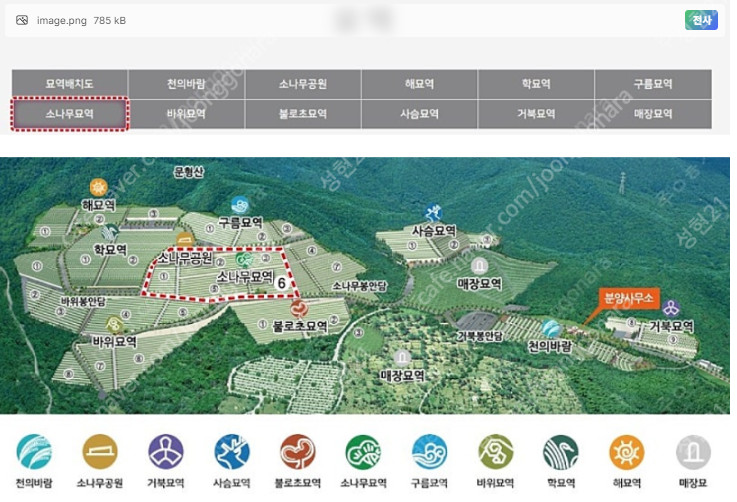Click the blue deer icon above 사슴묘역 map label
This screenshot has width=737, height=502.
433,213
